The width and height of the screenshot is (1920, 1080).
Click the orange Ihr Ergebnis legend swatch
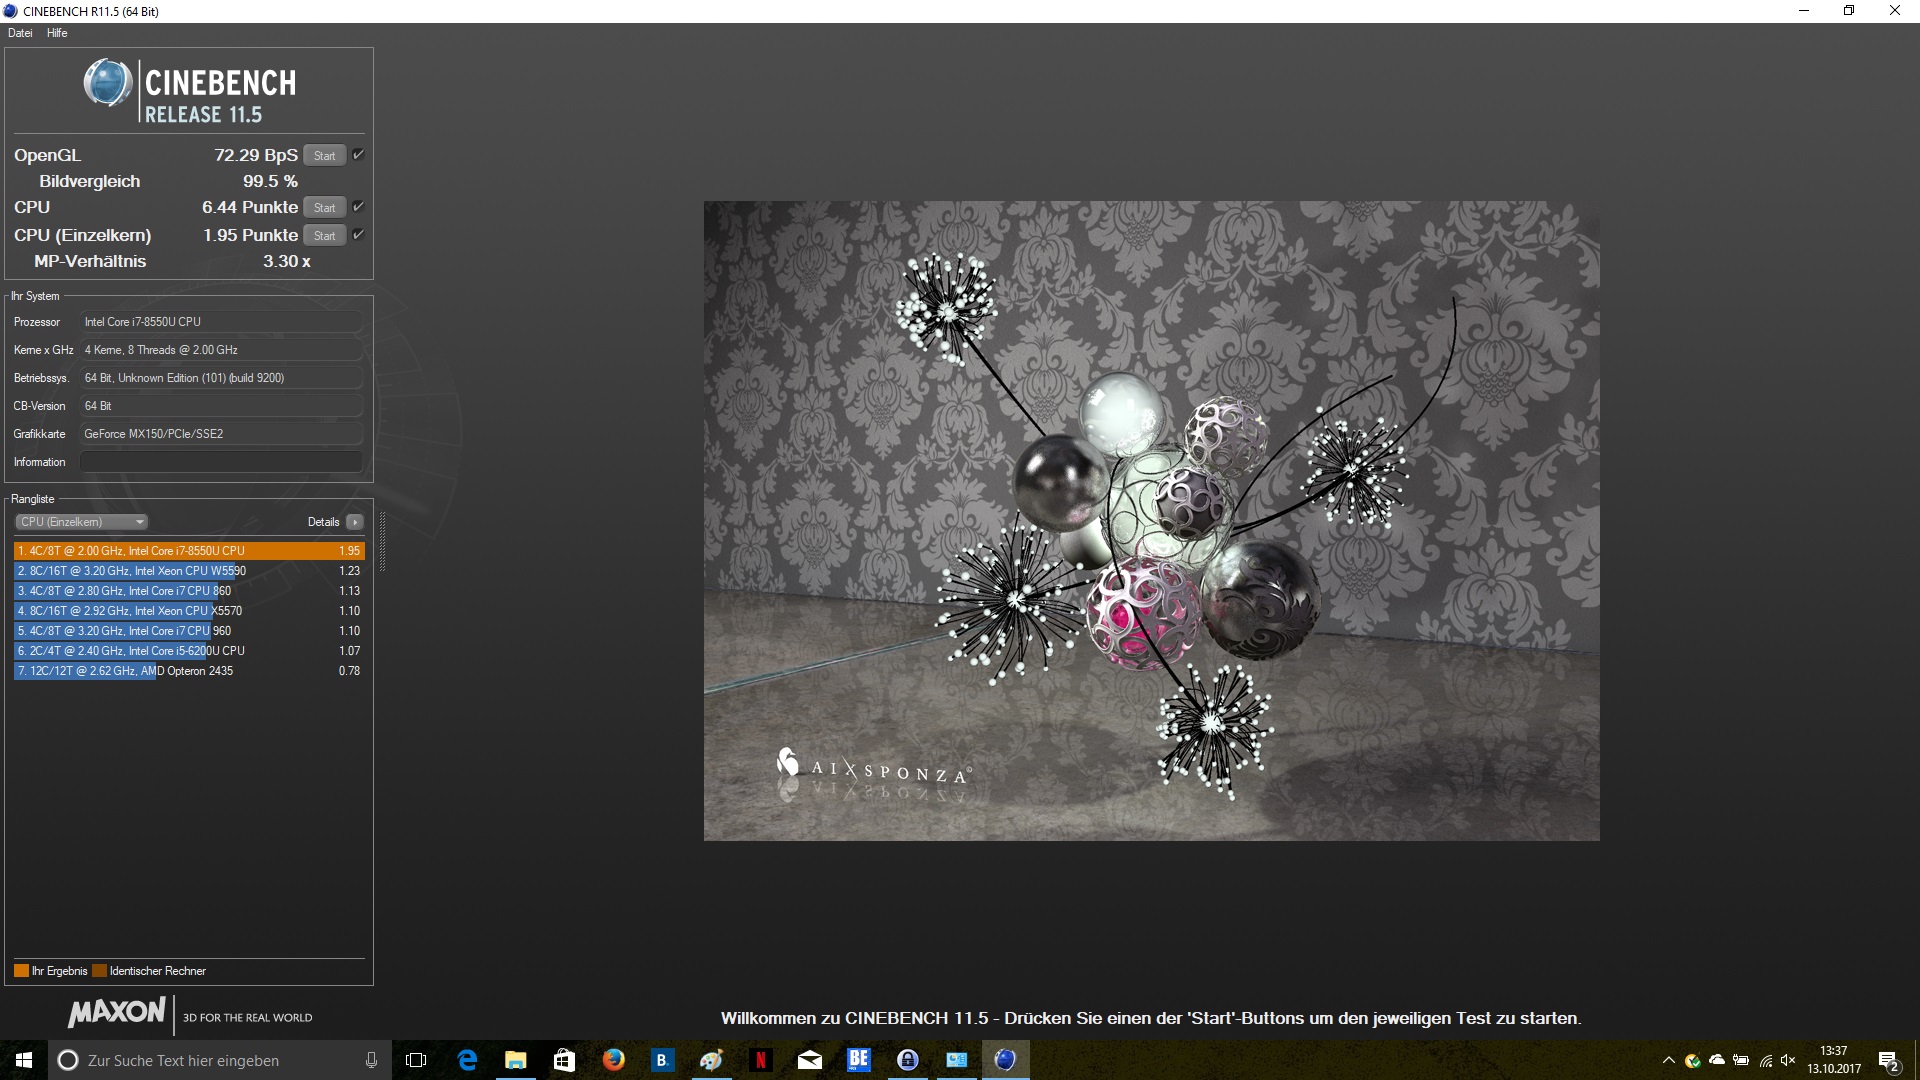tap(21, 971)
